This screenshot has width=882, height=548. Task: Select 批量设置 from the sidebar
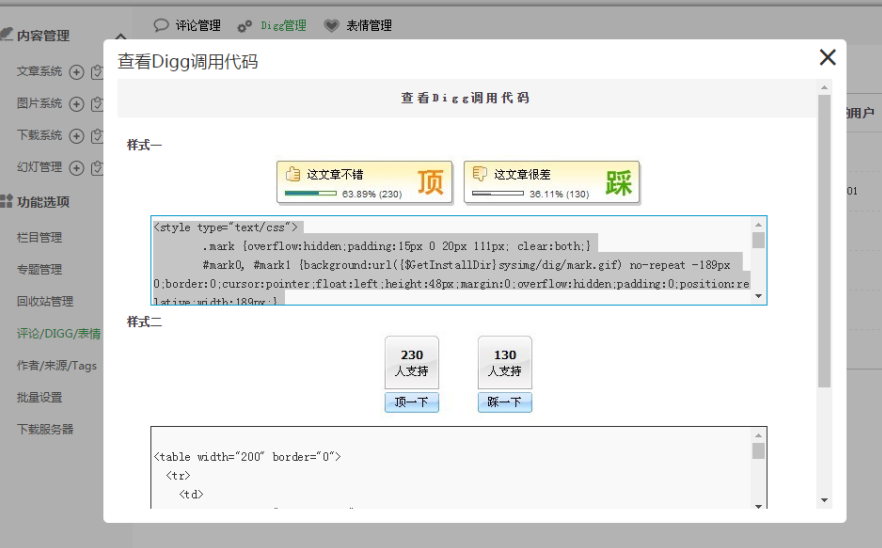point(39,398)
